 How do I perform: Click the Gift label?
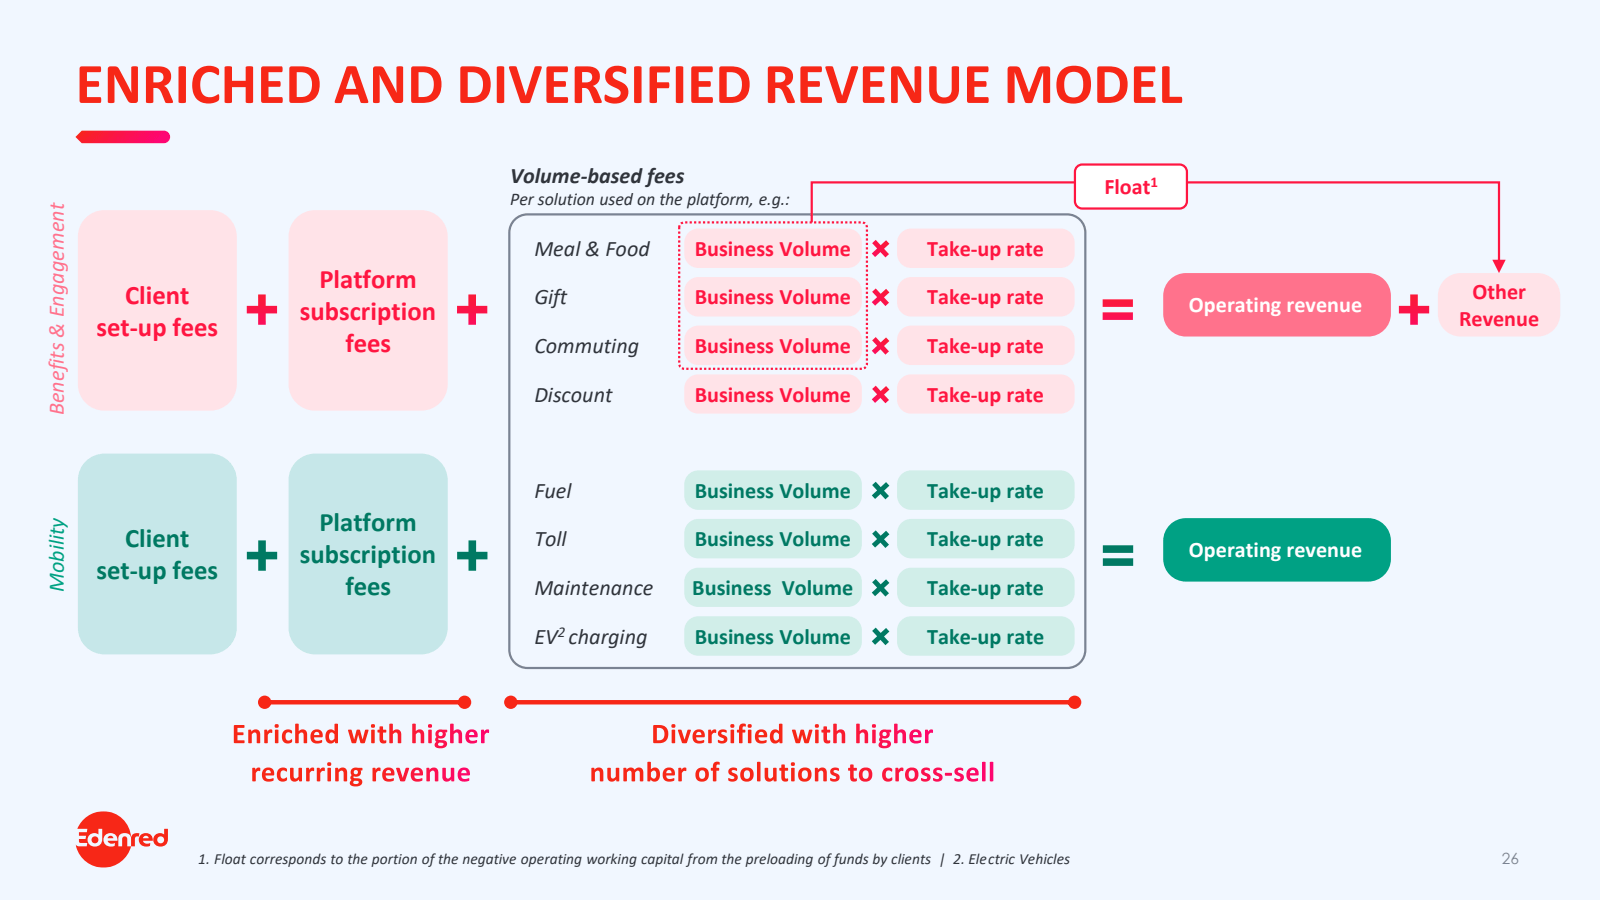coord(551,298)
